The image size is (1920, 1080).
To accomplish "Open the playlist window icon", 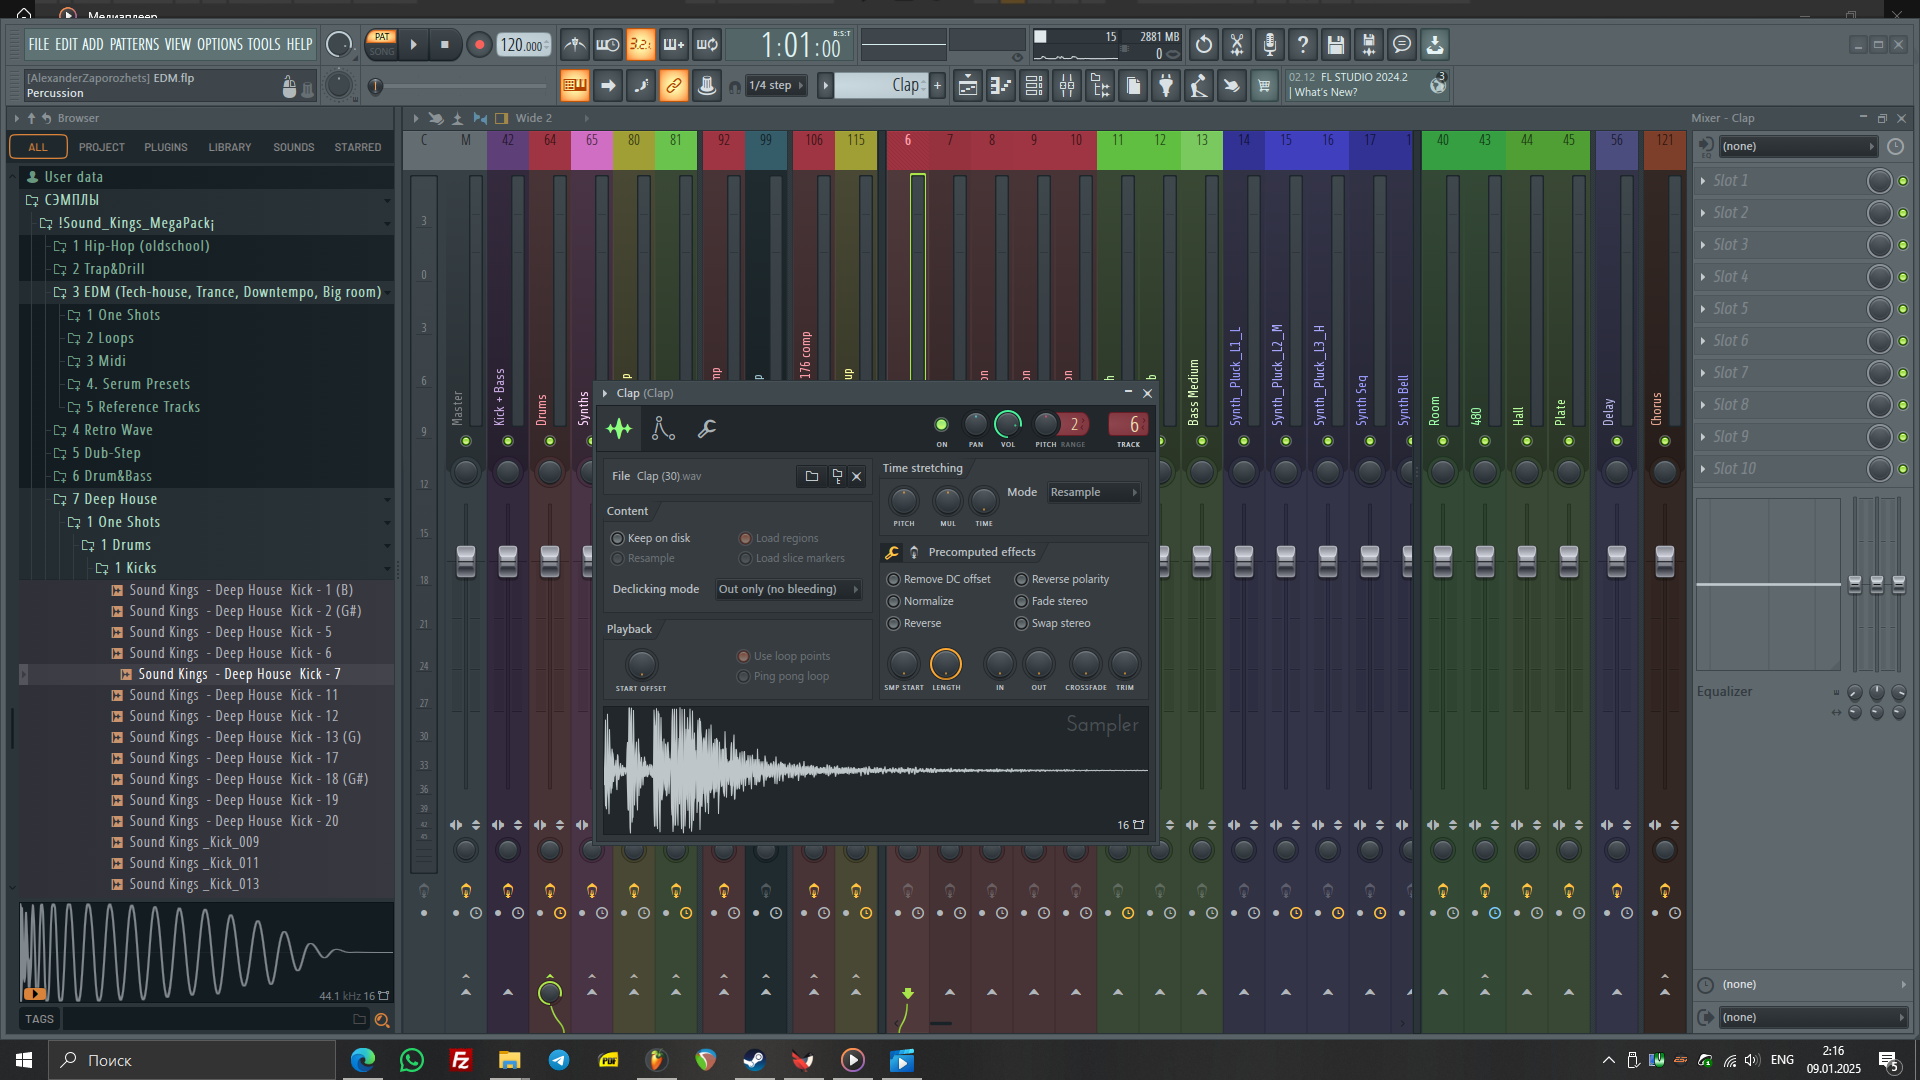I will (x=968, y=86).
